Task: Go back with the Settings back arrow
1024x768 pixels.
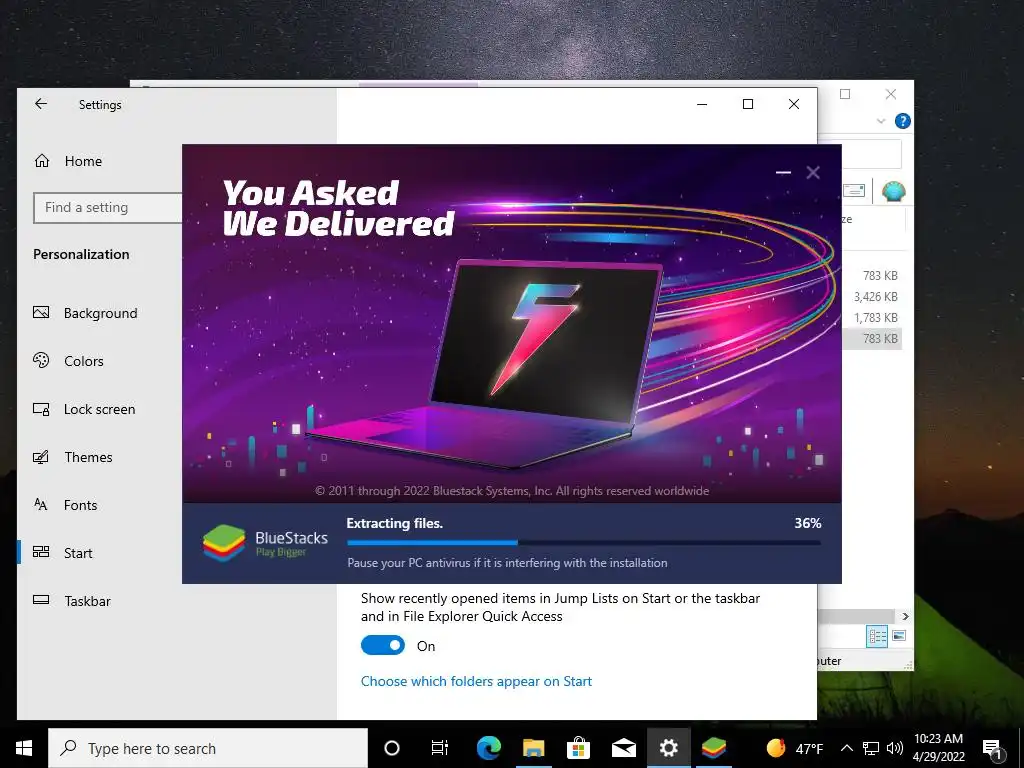Action: tap(41, 104)
